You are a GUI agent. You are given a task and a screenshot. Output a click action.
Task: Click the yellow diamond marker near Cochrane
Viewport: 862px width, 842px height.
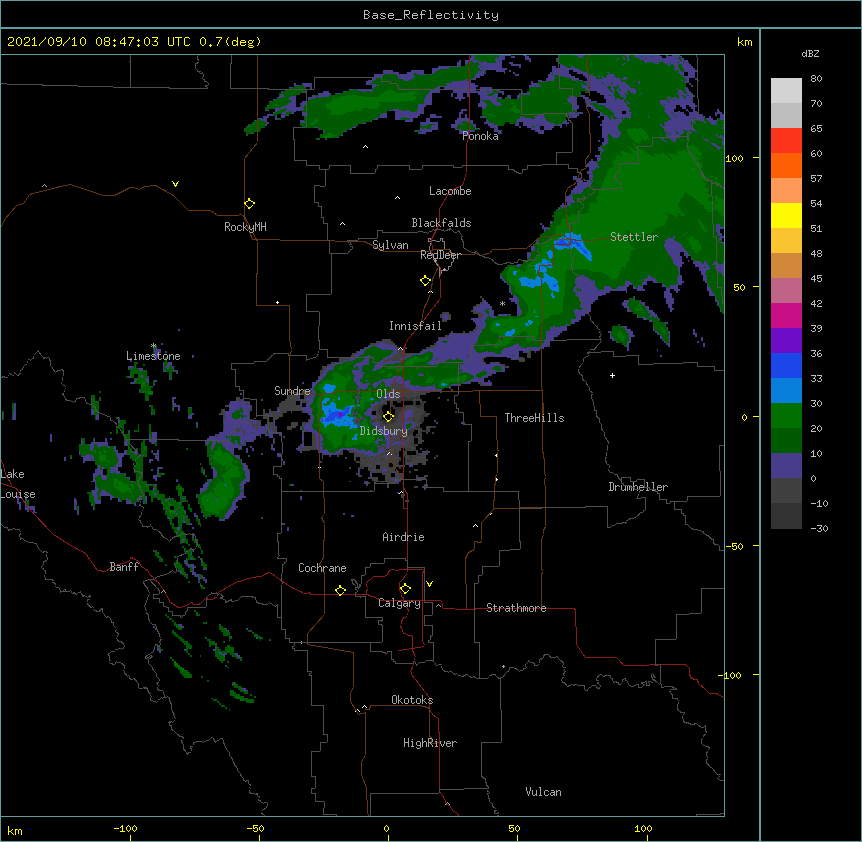click(340, 590)
